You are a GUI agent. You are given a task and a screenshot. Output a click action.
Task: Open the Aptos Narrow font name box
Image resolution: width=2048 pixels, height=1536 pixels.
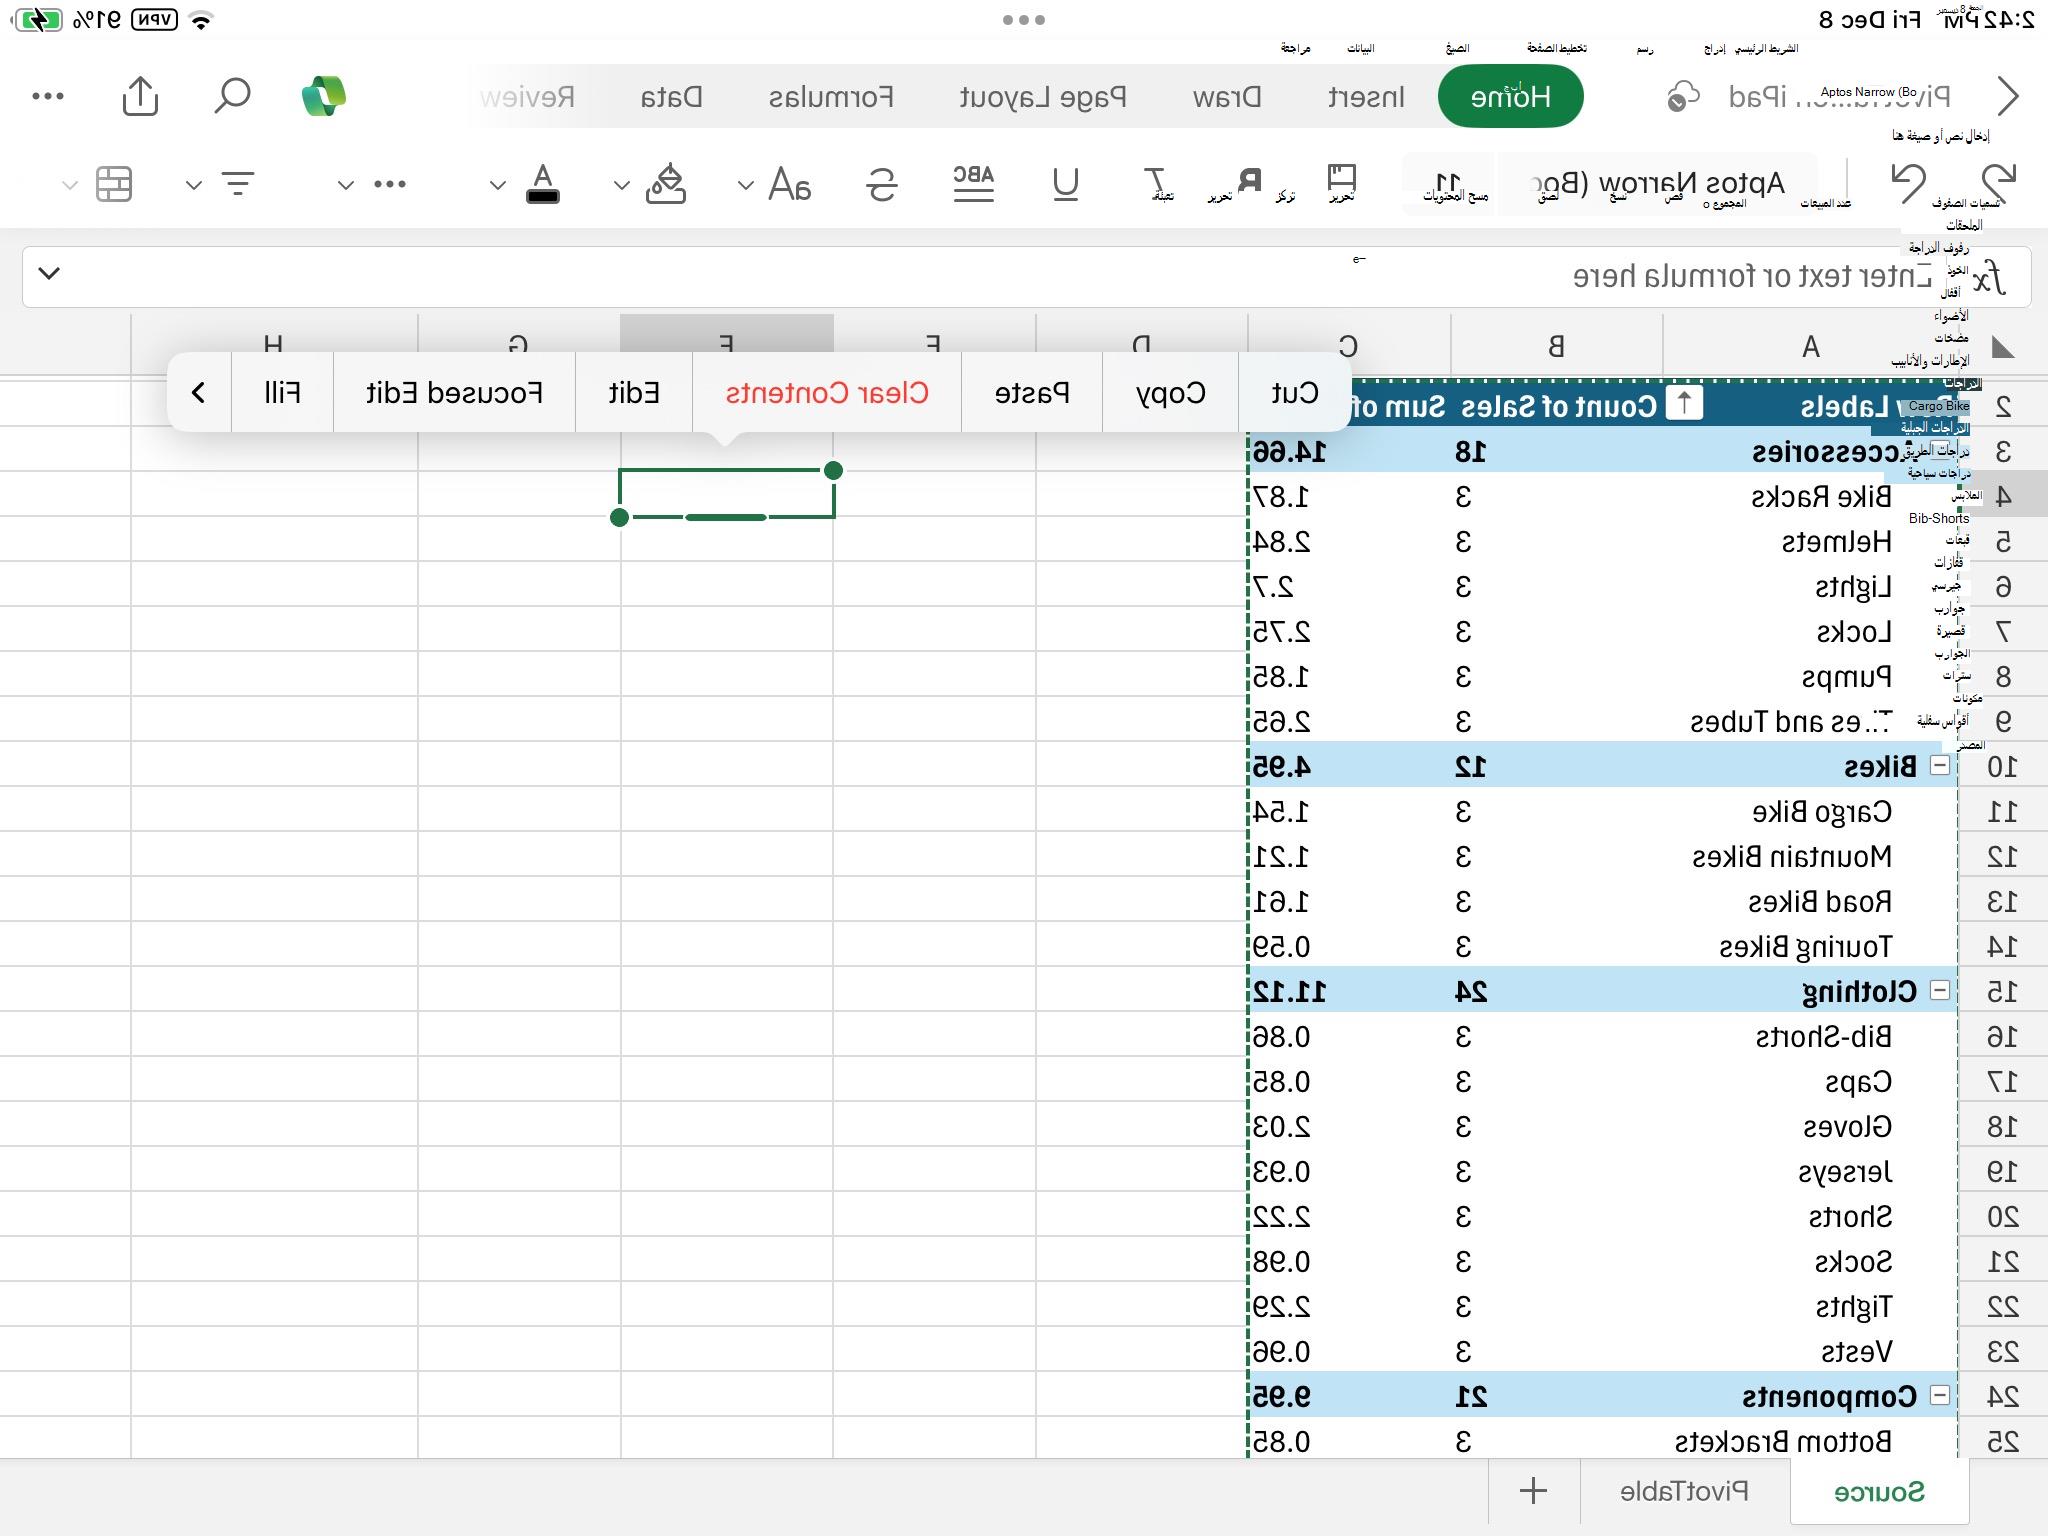click(1657, 184)
